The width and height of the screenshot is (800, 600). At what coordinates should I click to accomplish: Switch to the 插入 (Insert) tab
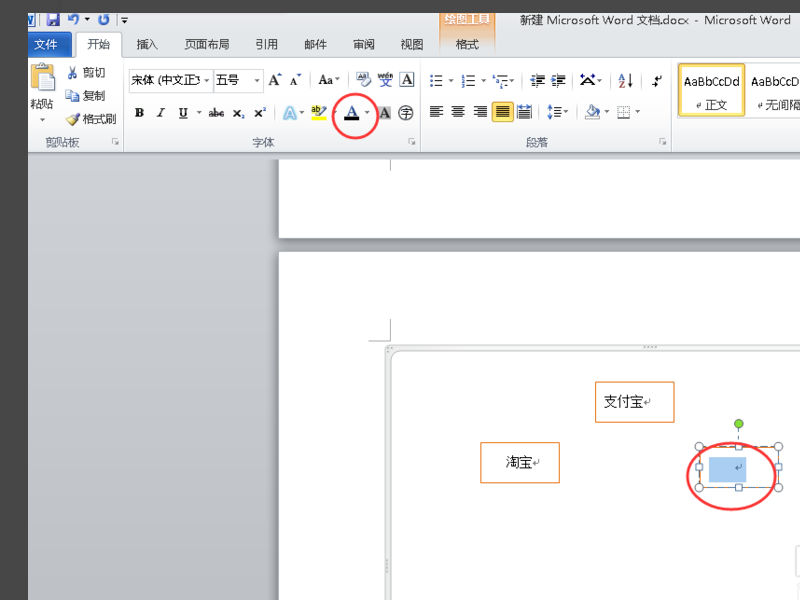tap(147, 44)
